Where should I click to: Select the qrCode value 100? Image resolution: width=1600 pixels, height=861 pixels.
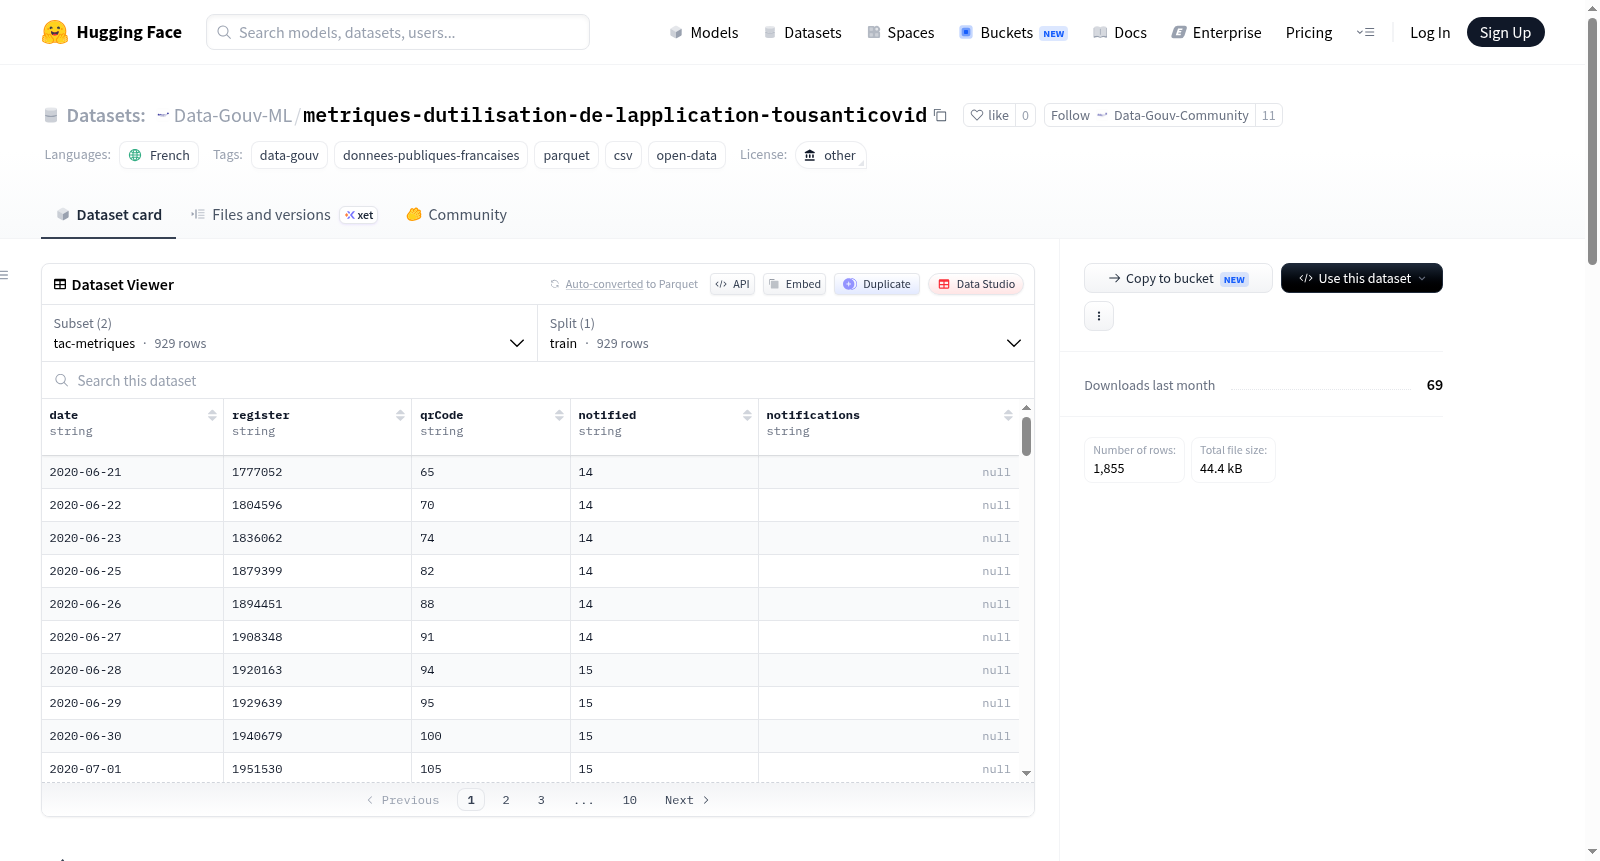click(x=490, y=736)
